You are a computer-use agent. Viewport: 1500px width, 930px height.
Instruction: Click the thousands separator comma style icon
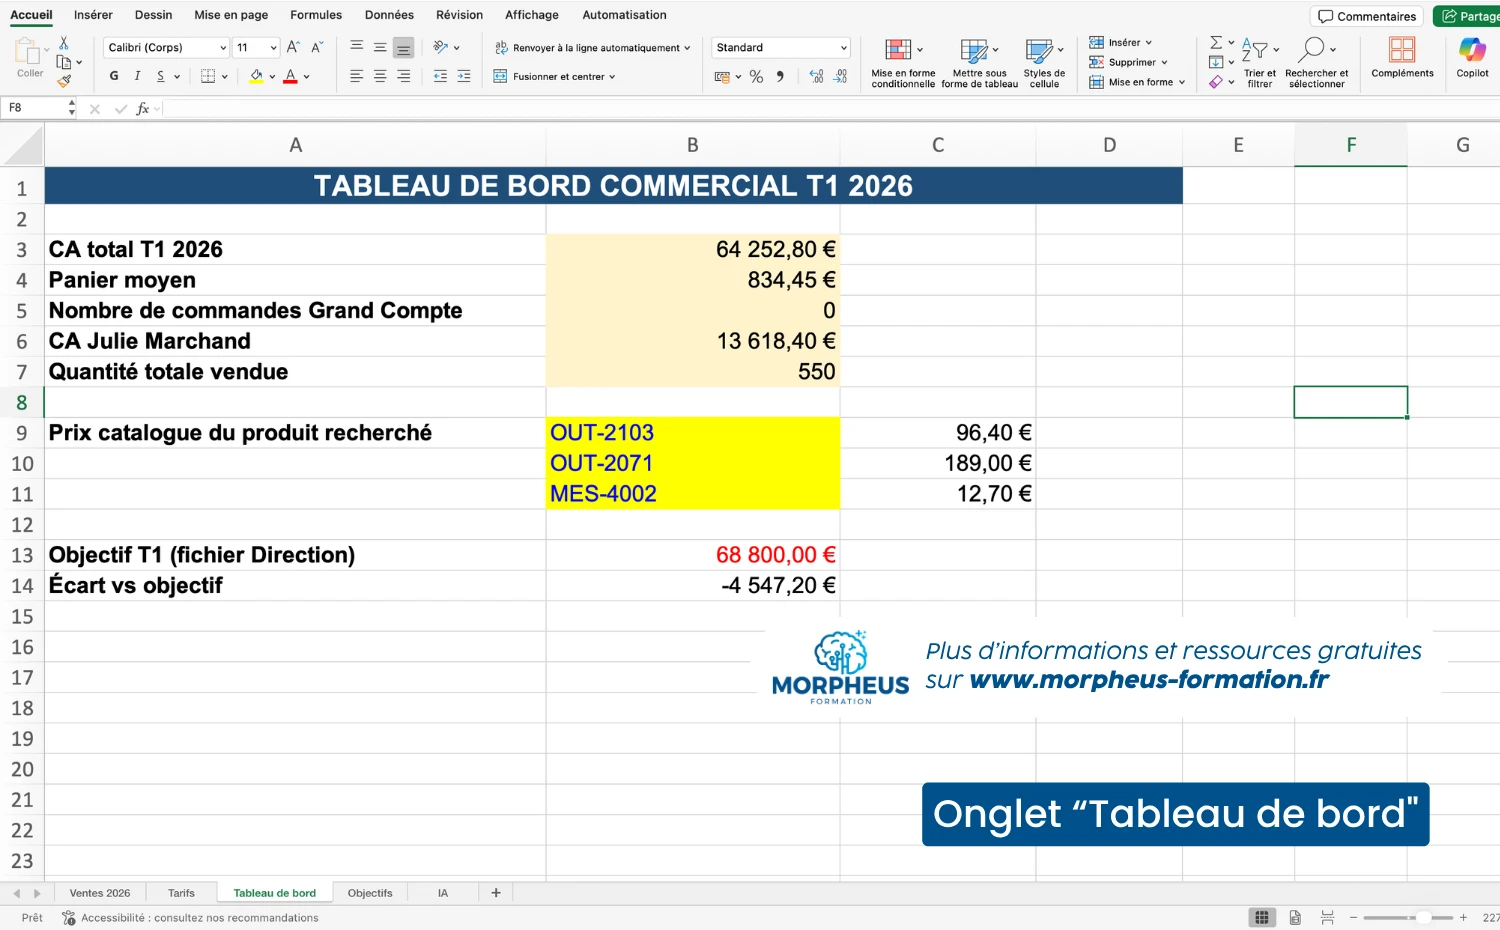coord(780,77)
